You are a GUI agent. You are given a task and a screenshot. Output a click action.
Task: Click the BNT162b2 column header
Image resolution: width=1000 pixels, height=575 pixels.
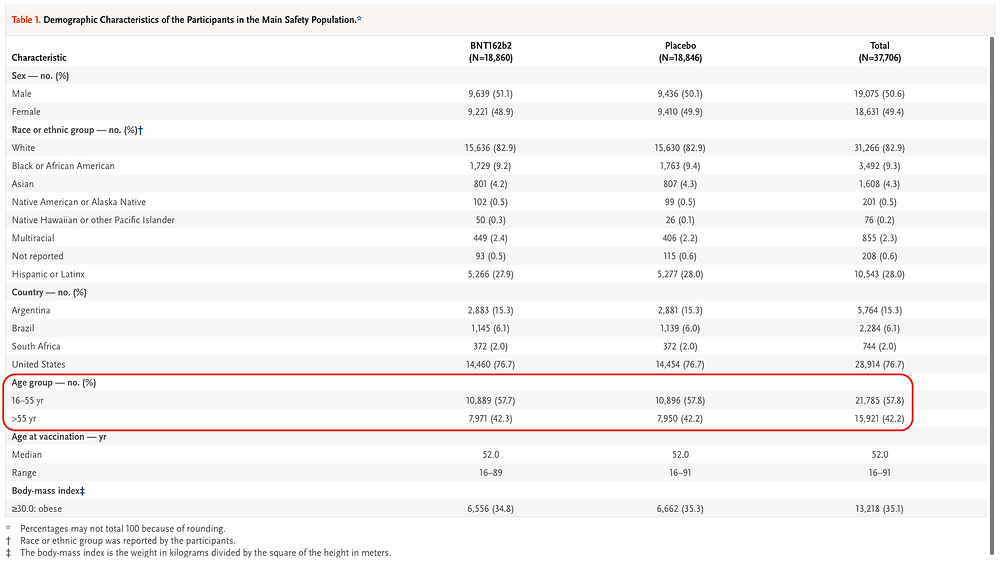(x=490, y=52)
